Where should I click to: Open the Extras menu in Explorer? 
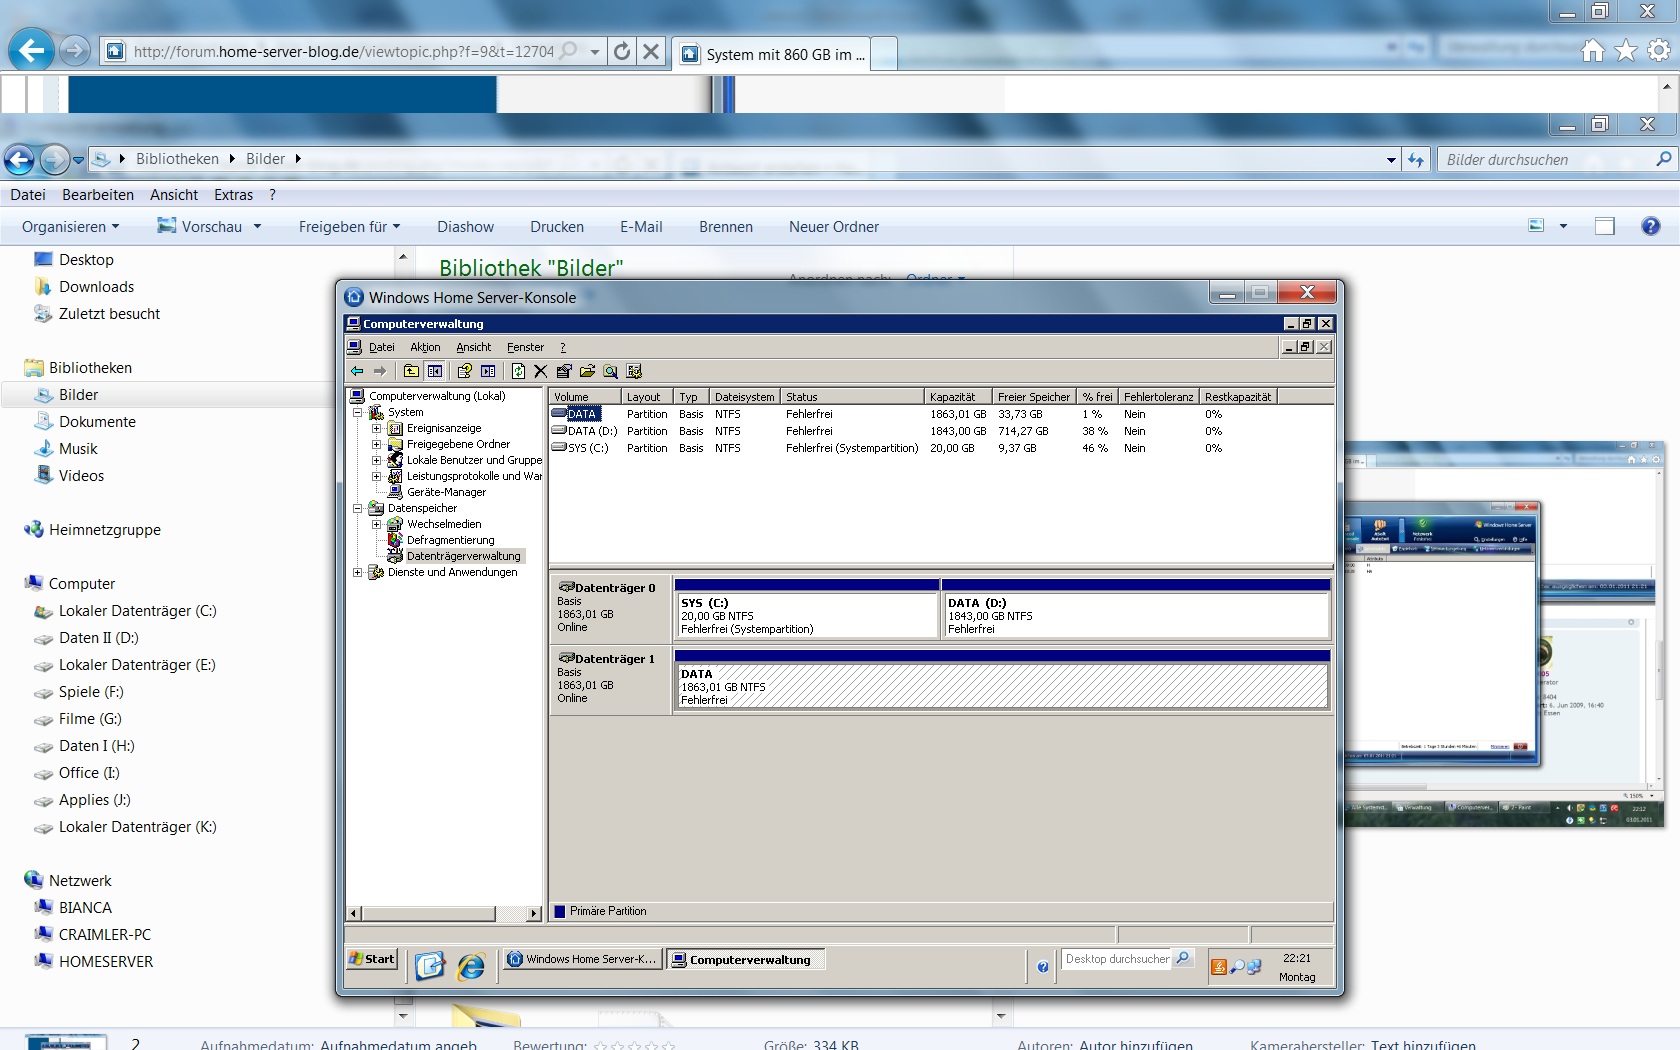(233, 195)
